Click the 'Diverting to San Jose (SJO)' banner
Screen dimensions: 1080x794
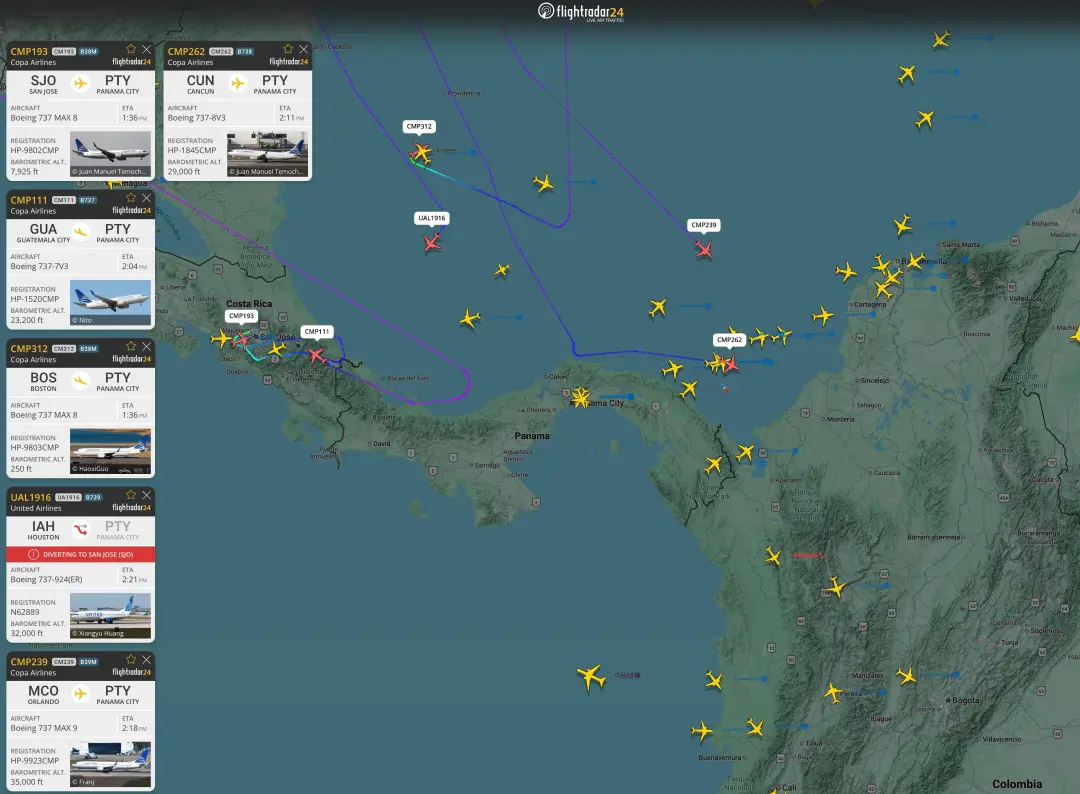81,554
